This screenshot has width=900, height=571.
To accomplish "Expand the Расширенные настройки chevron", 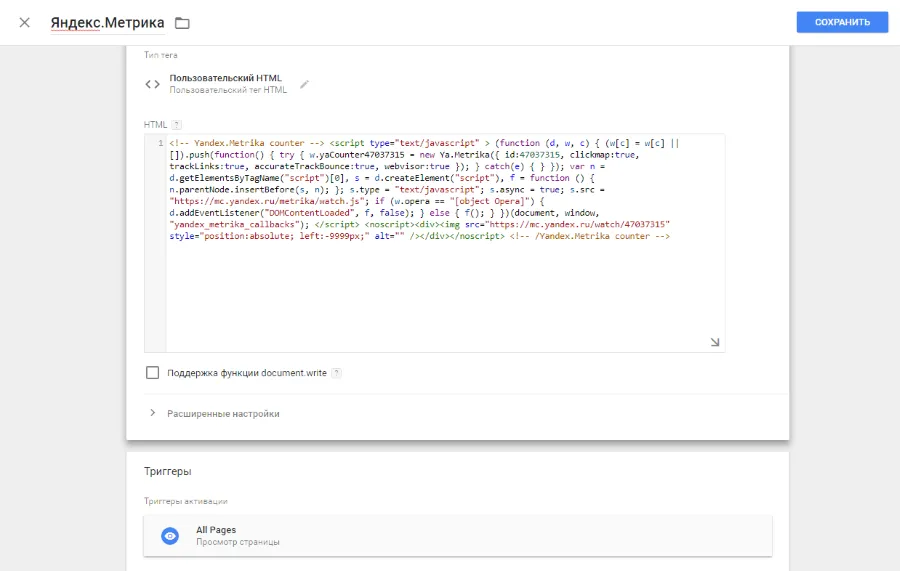I will pyautogui.click(x=152, y=413).
